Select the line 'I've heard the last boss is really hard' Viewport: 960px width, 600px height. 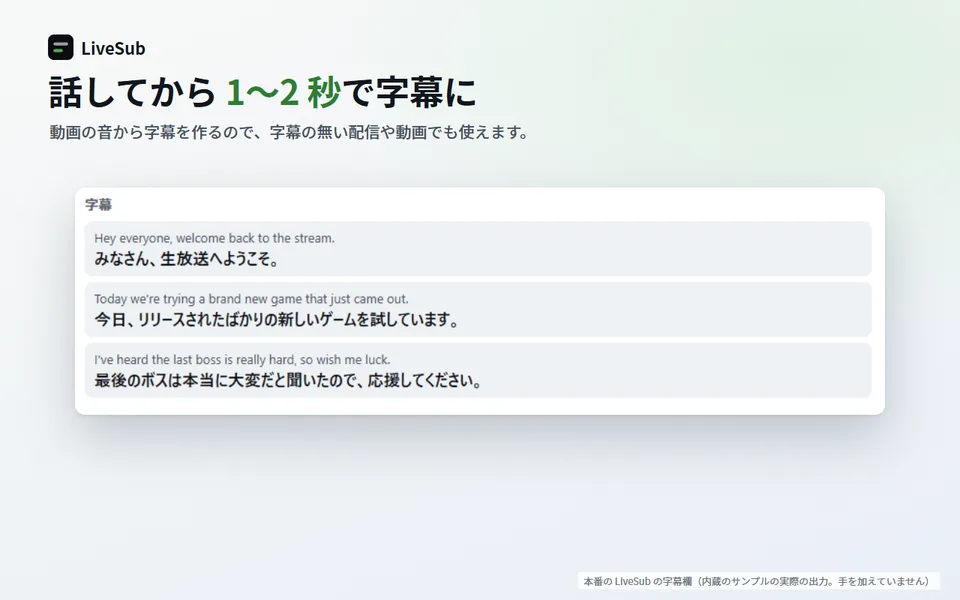(x=242, y=359)
